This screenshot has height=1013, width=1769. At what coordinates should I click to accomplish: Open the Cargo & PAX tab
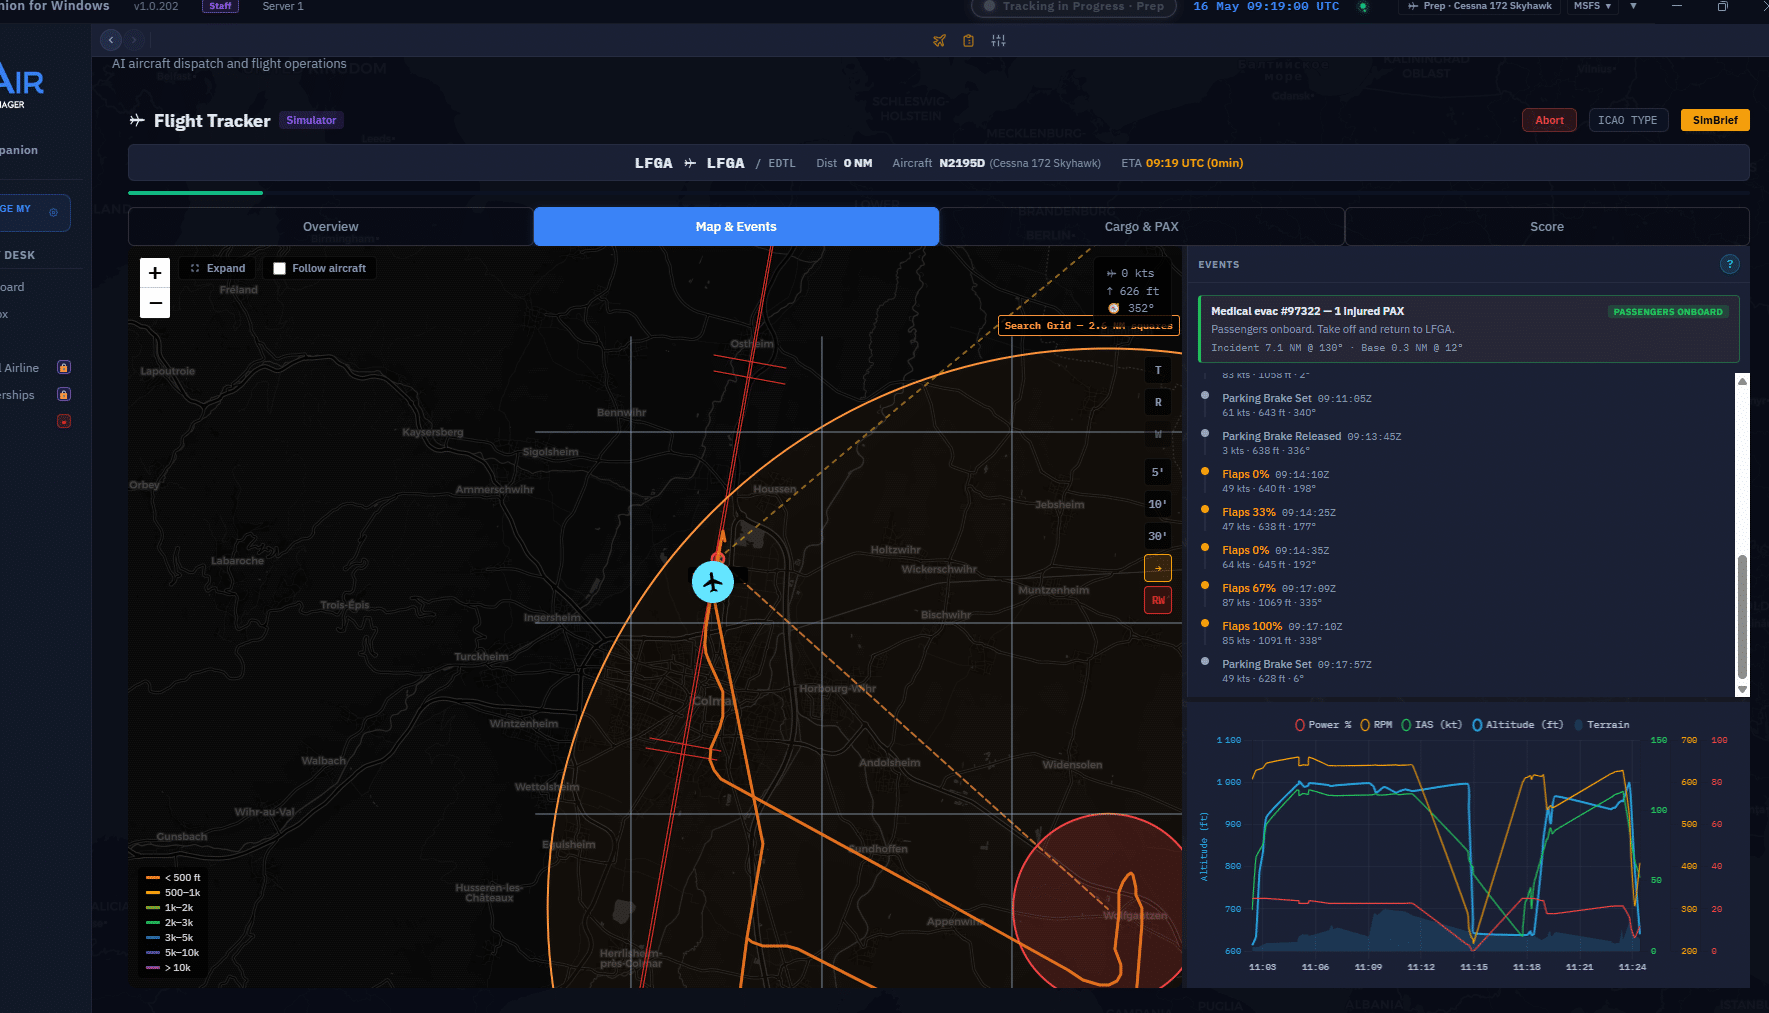click(x=1141, y=227)
